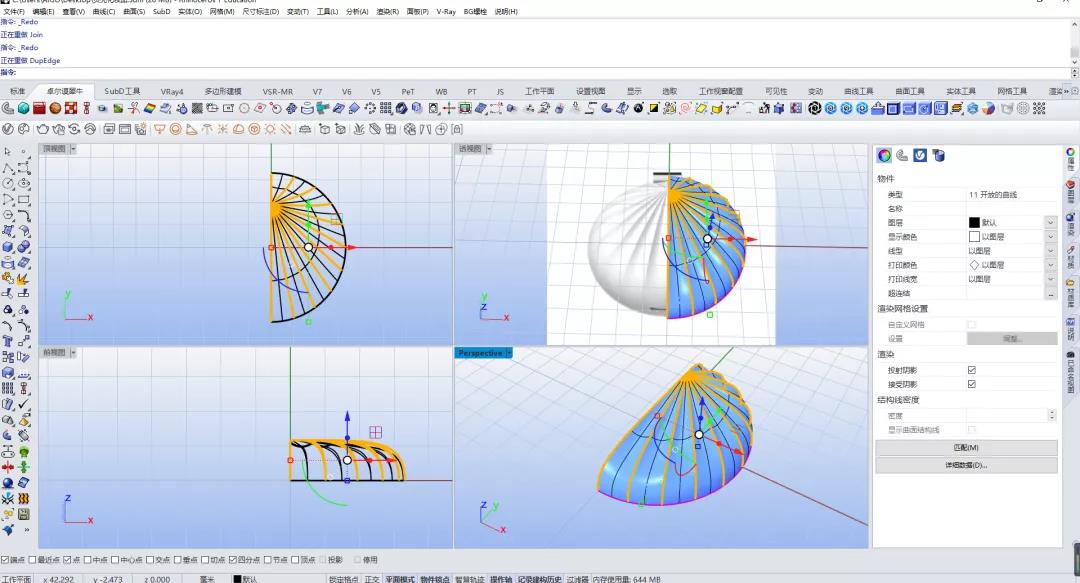This screenshot has height=583, width=1080.
Task: Click the first crescent icon in the toolbar
Action: pos(8,108)
